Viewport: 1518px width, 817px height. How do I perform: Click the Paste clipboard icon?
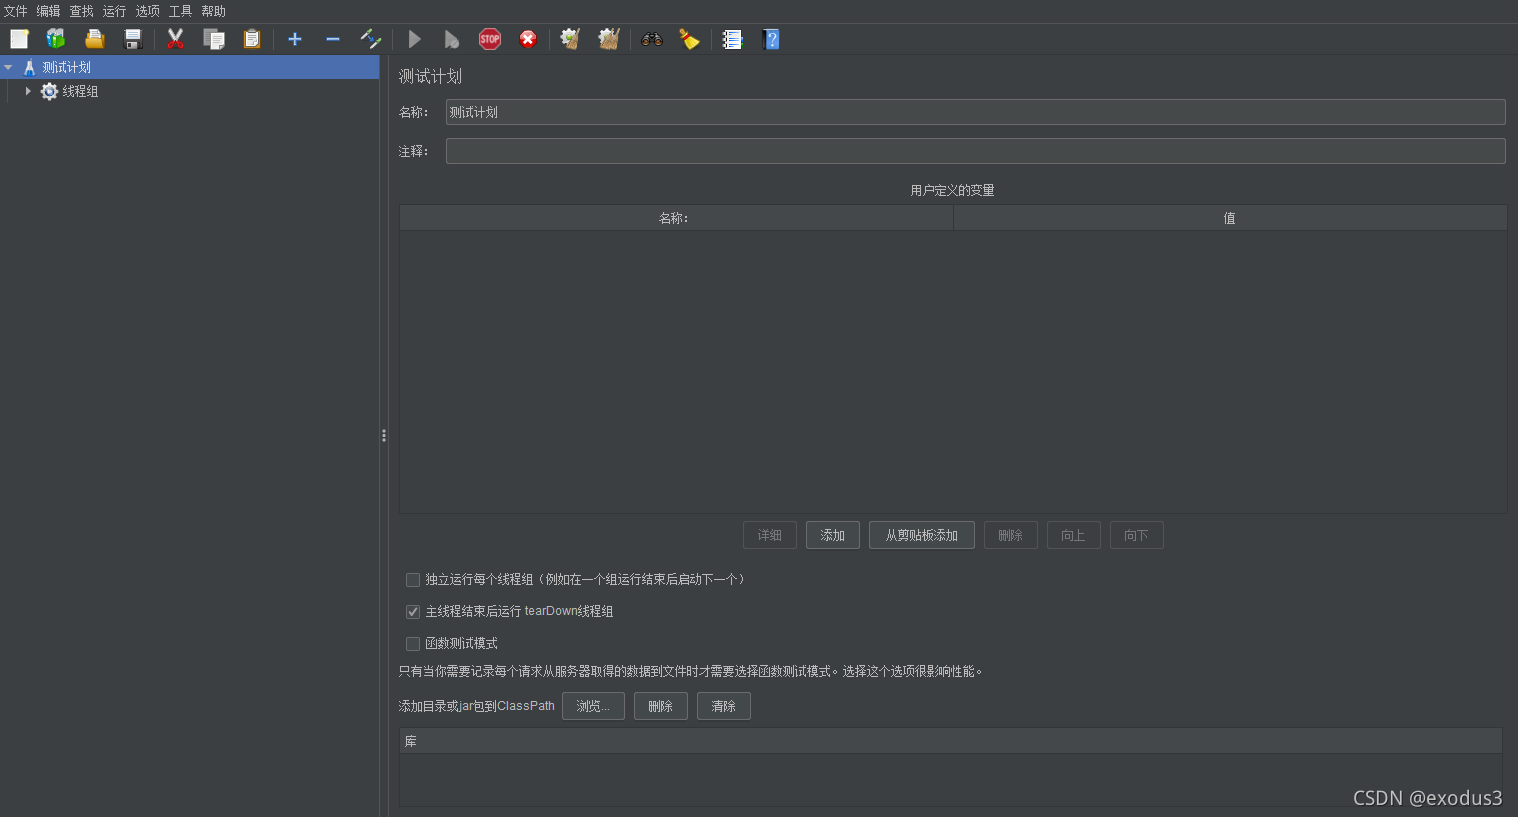(252, 39)
